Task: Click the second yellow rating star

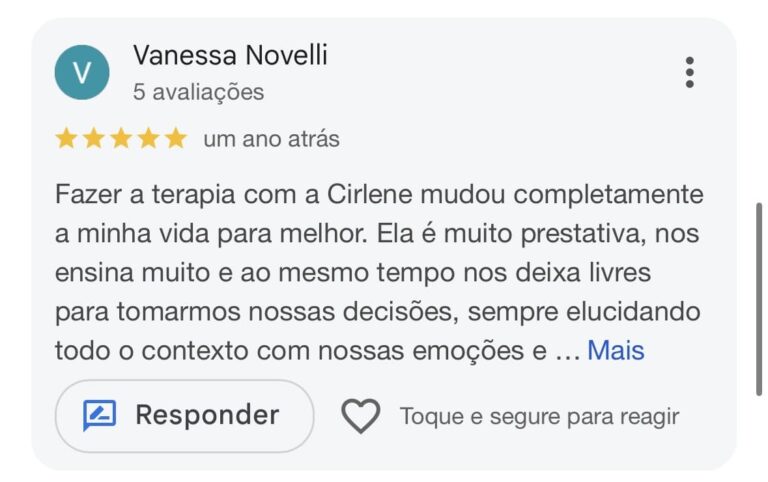Action: click(94, 139)
